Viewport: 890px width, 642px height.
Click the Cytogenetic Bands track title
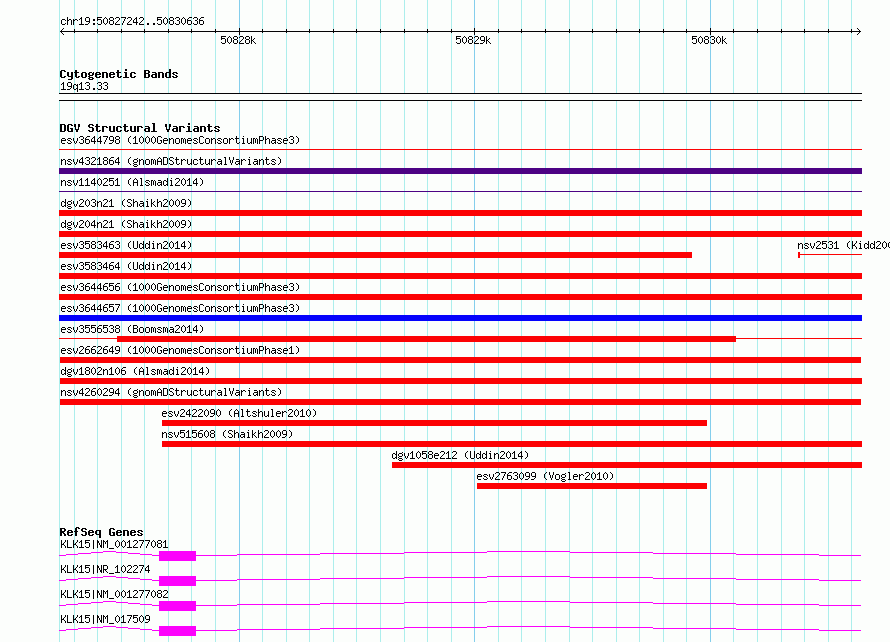coord(119,74)
